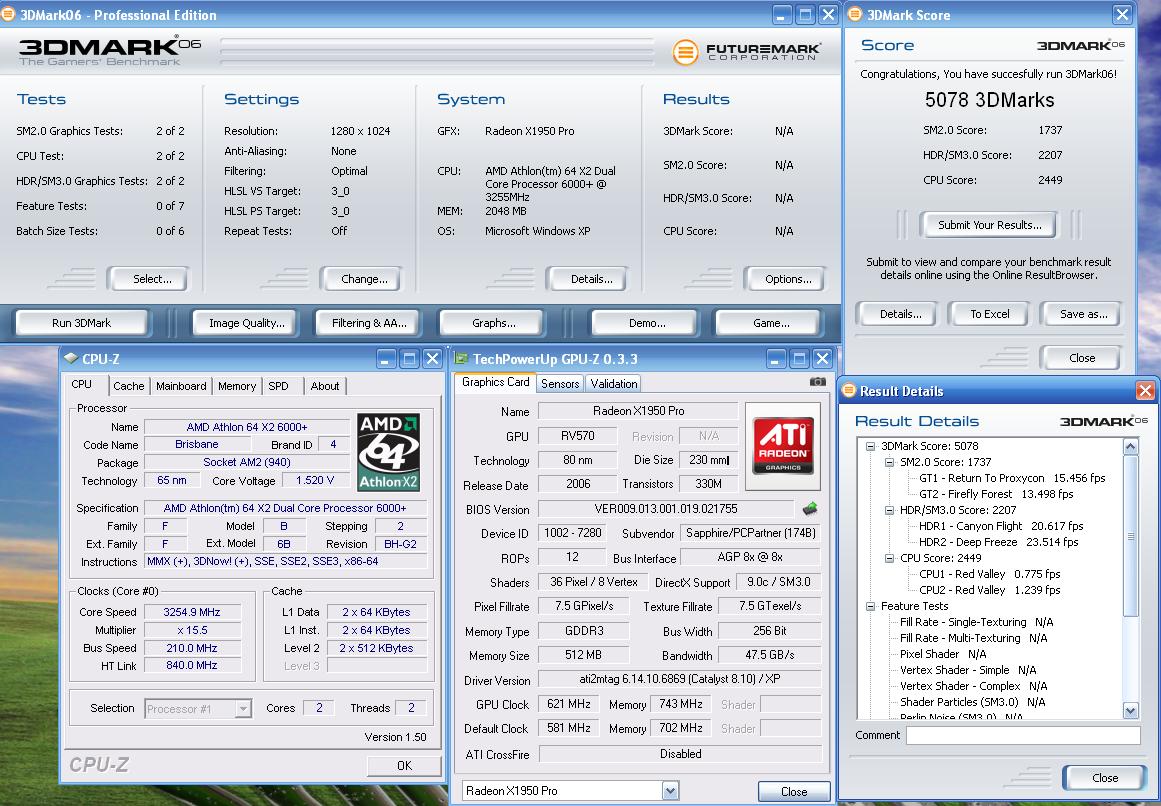Click the Futuremark Corporation logo

(746, 52)
